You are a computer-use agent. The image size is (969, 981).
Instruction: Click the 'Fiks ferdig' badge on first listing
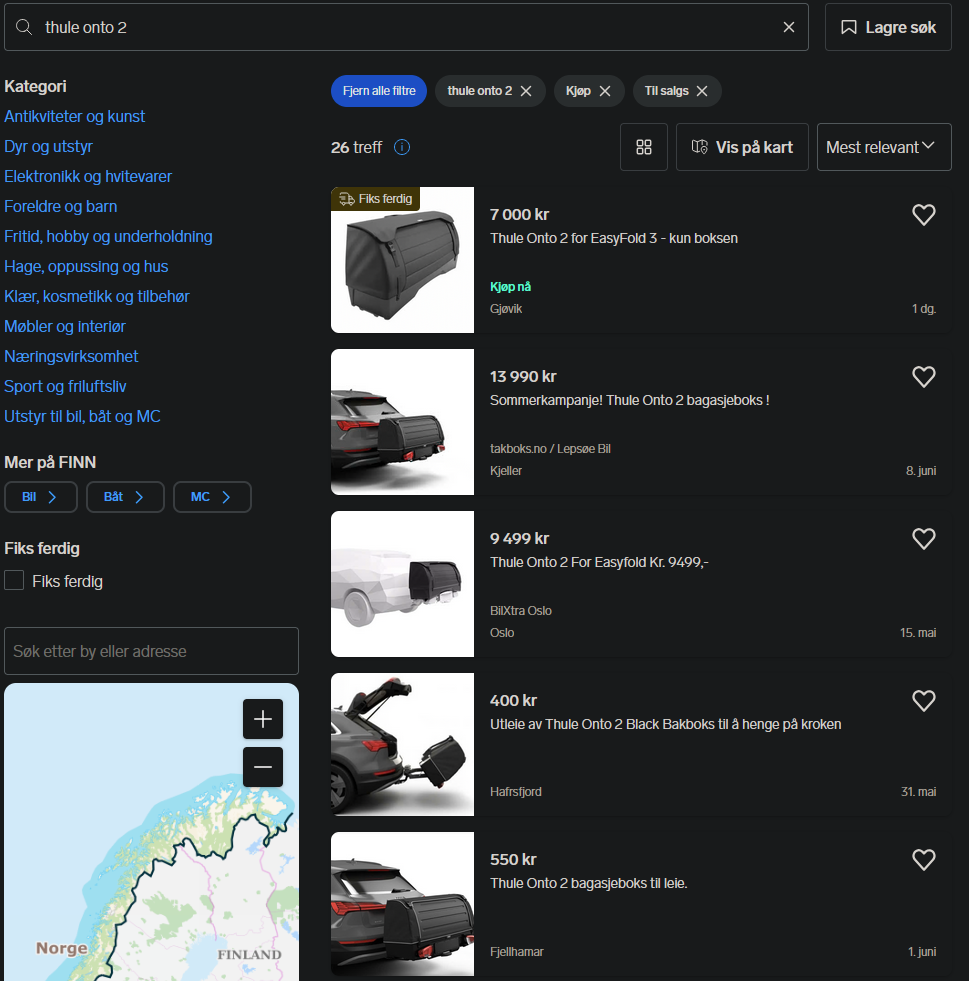[x=375, y=199]
